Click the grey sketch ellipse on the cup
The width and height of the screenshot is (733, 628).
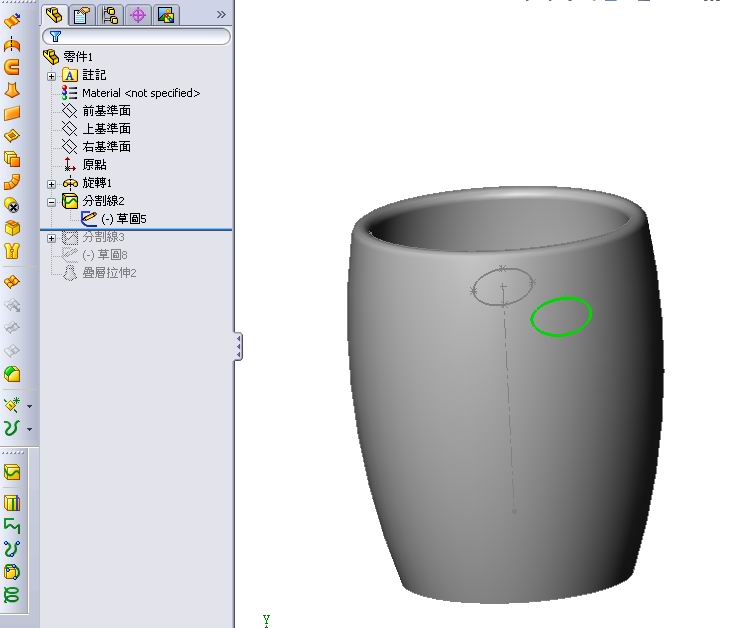[503, 286]
